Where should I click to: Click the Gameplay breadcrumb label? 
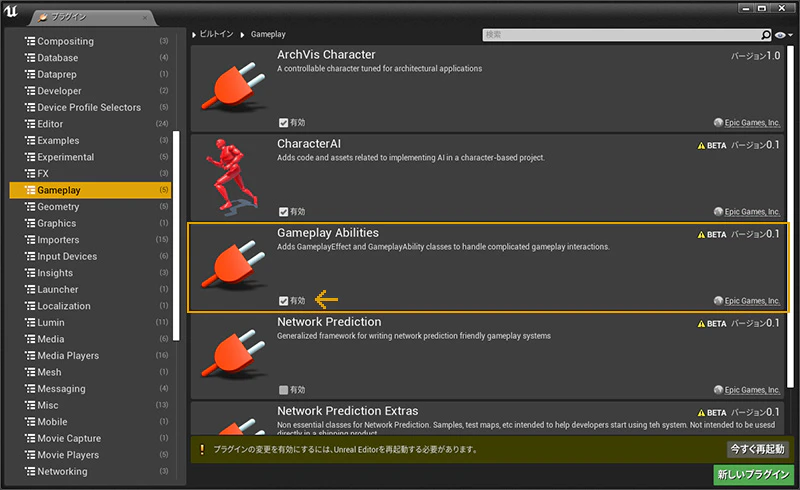[268, 34]
